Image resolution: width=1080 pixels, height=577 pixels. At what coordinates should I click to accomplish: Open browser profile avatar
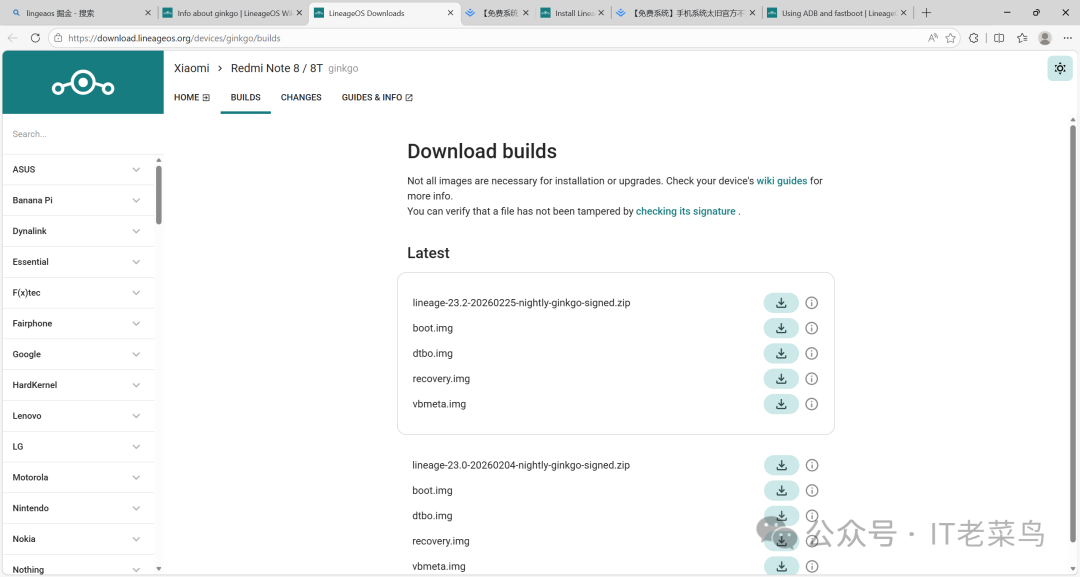pos(1045,38)
